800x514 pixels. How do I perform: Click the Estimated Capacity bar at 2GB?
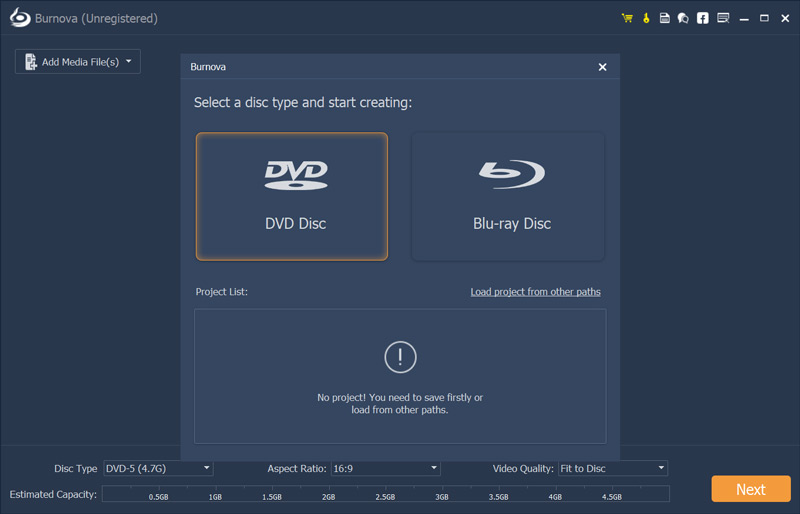pyautogui.click(x=328, y=494)
